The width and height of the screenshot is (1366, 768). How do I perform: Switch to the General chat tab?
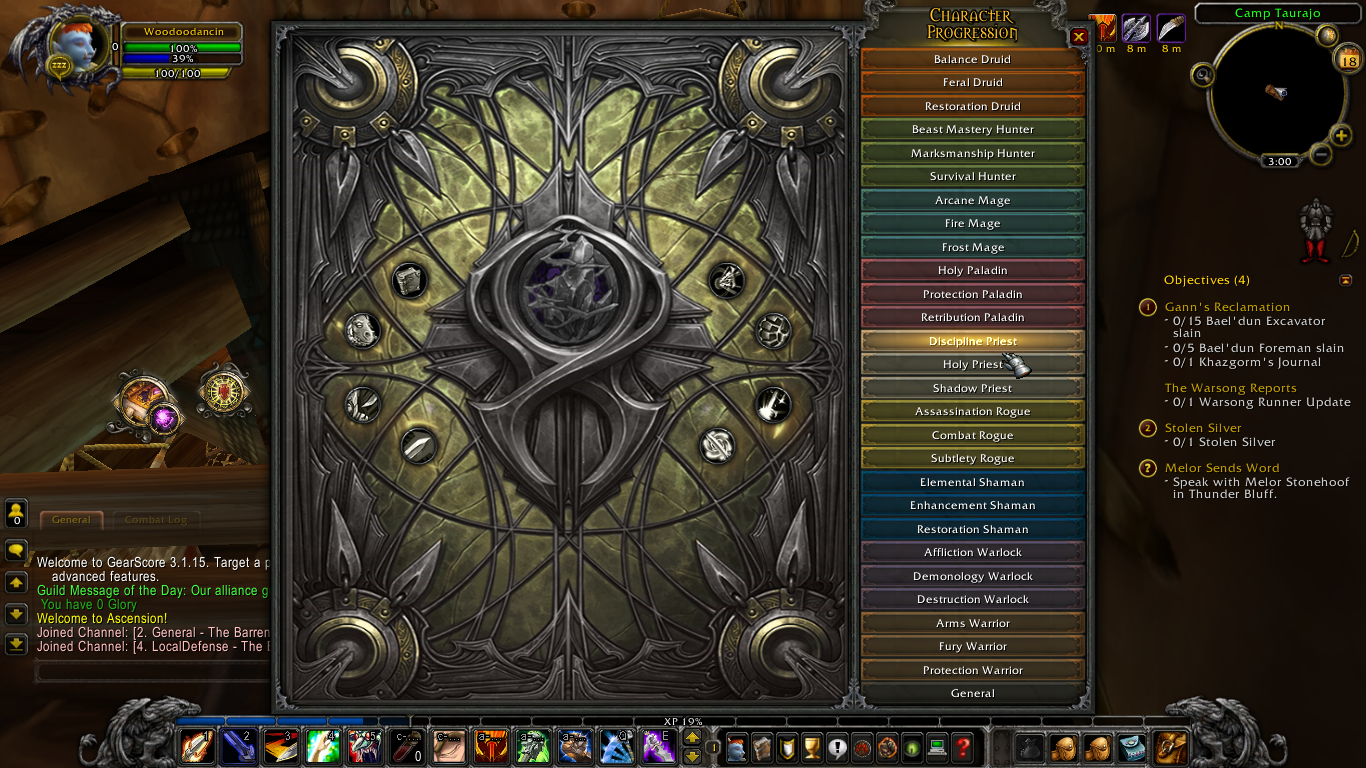pos(71,520)
